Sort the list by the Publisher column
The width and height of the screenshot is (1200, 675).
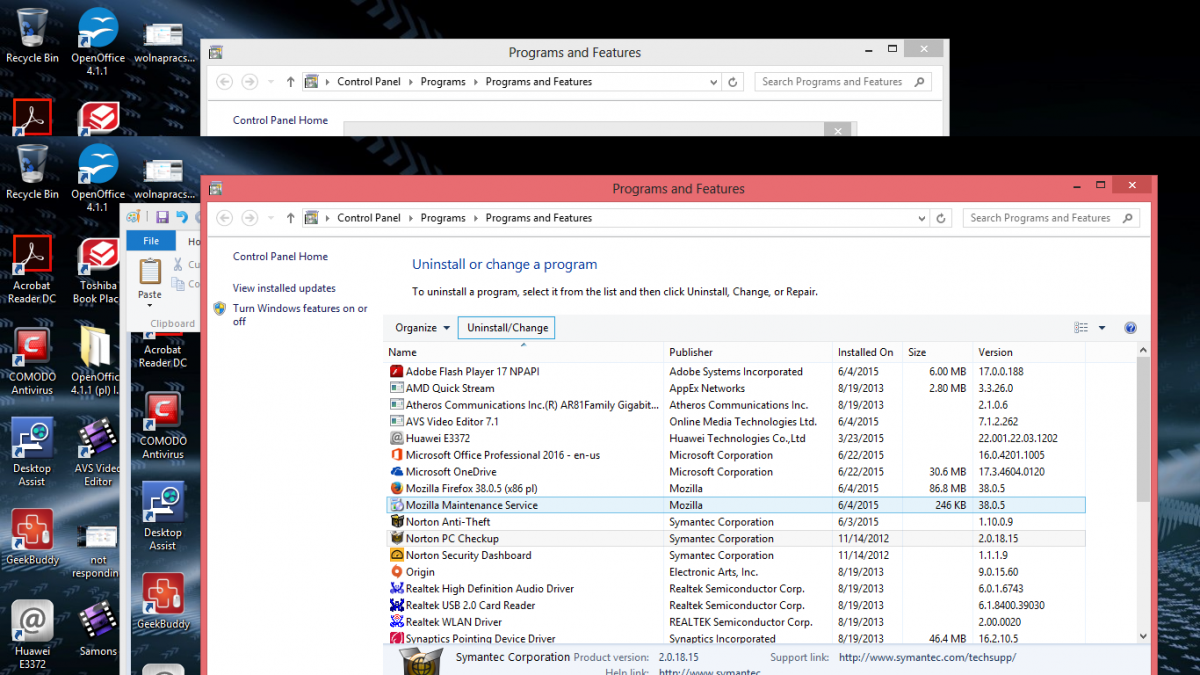[x=750, y=352]
